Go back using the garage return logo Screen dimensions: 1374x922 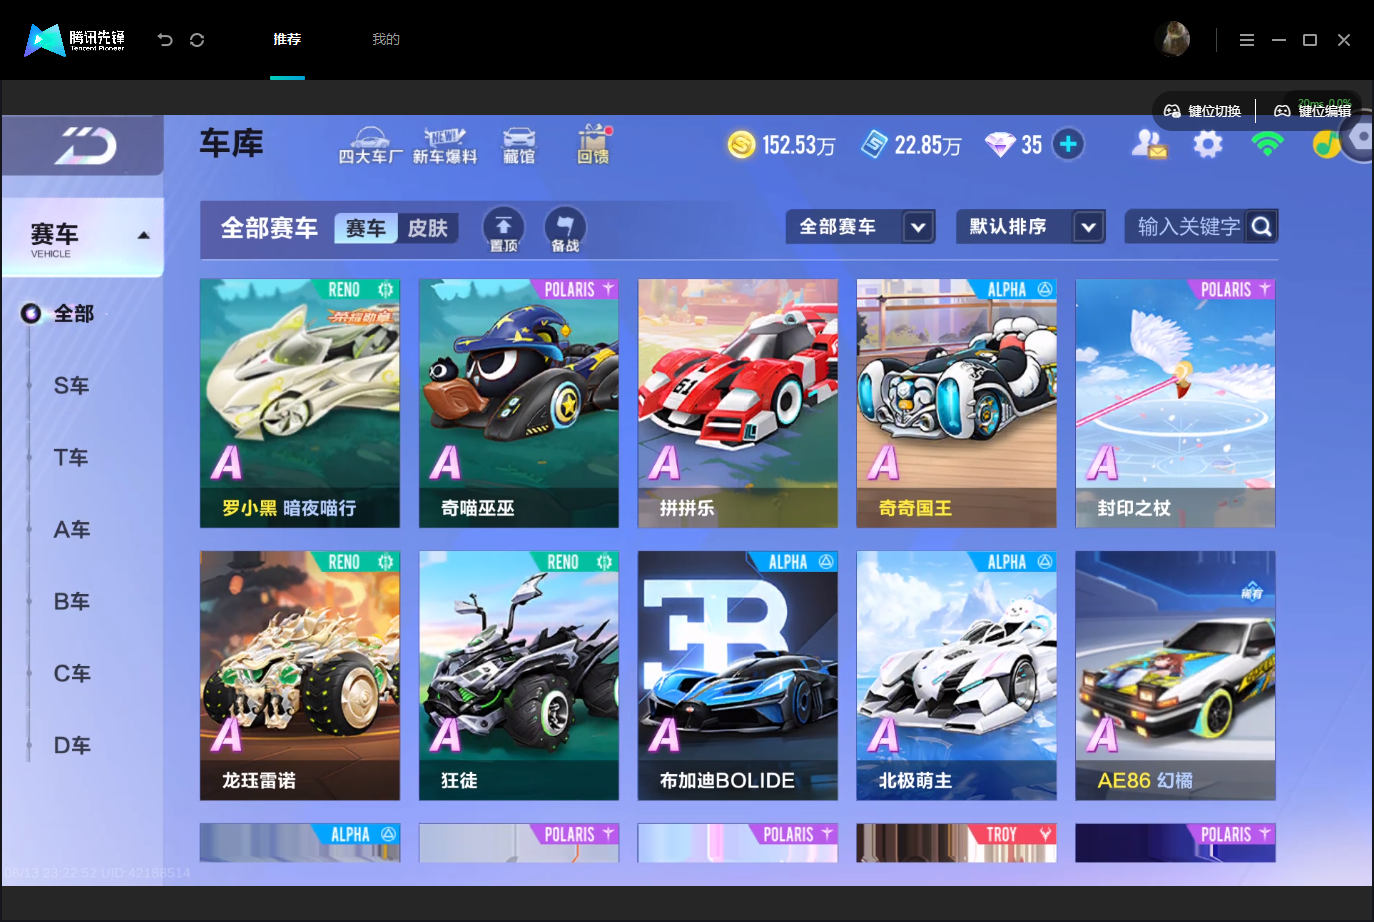pyautogui.click(x=85, y=146)
